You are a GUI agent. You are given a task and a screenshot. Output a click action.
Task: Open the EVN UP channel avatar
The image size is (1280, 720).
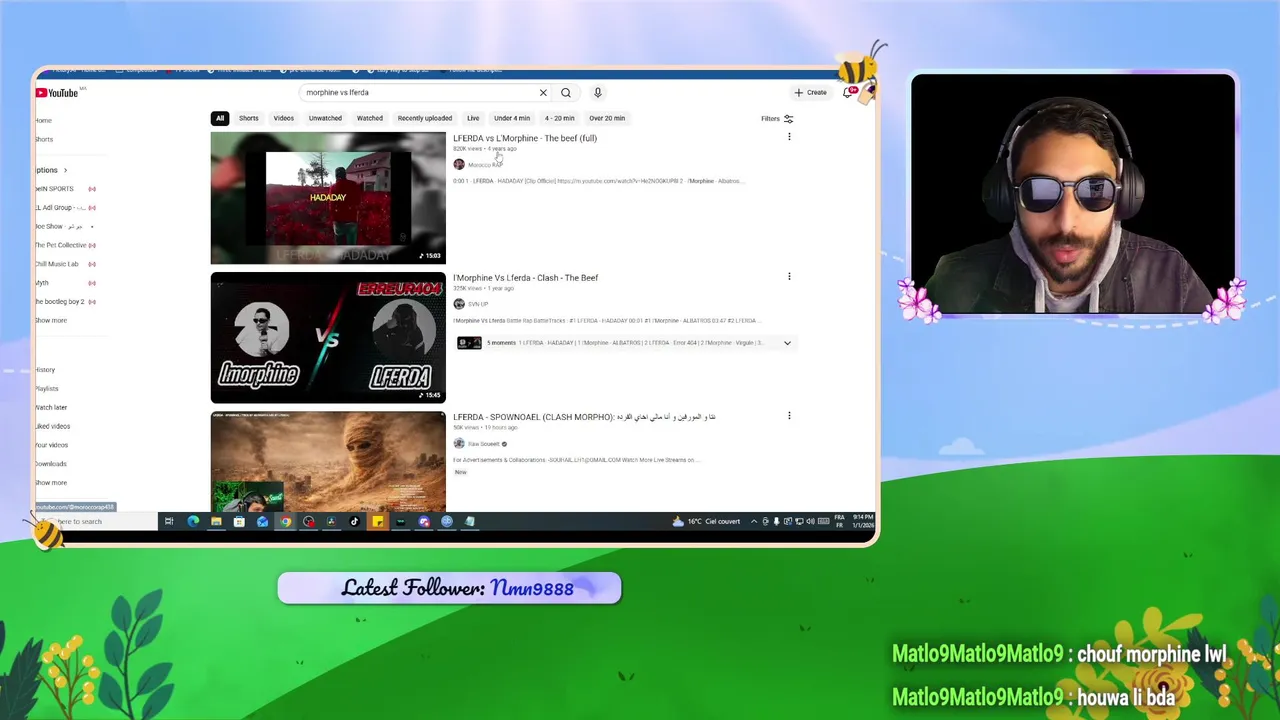459,304
